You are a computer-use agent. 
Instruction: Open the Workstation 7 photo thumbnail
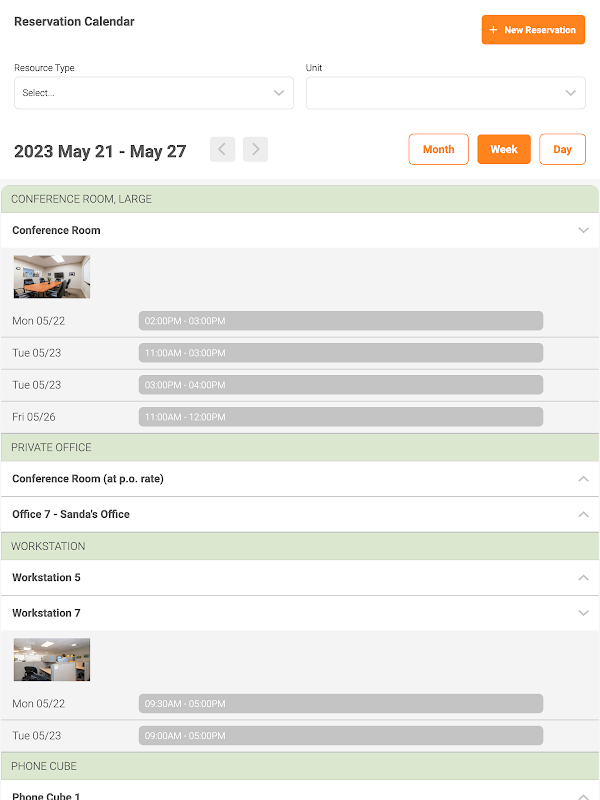(52, 659)
